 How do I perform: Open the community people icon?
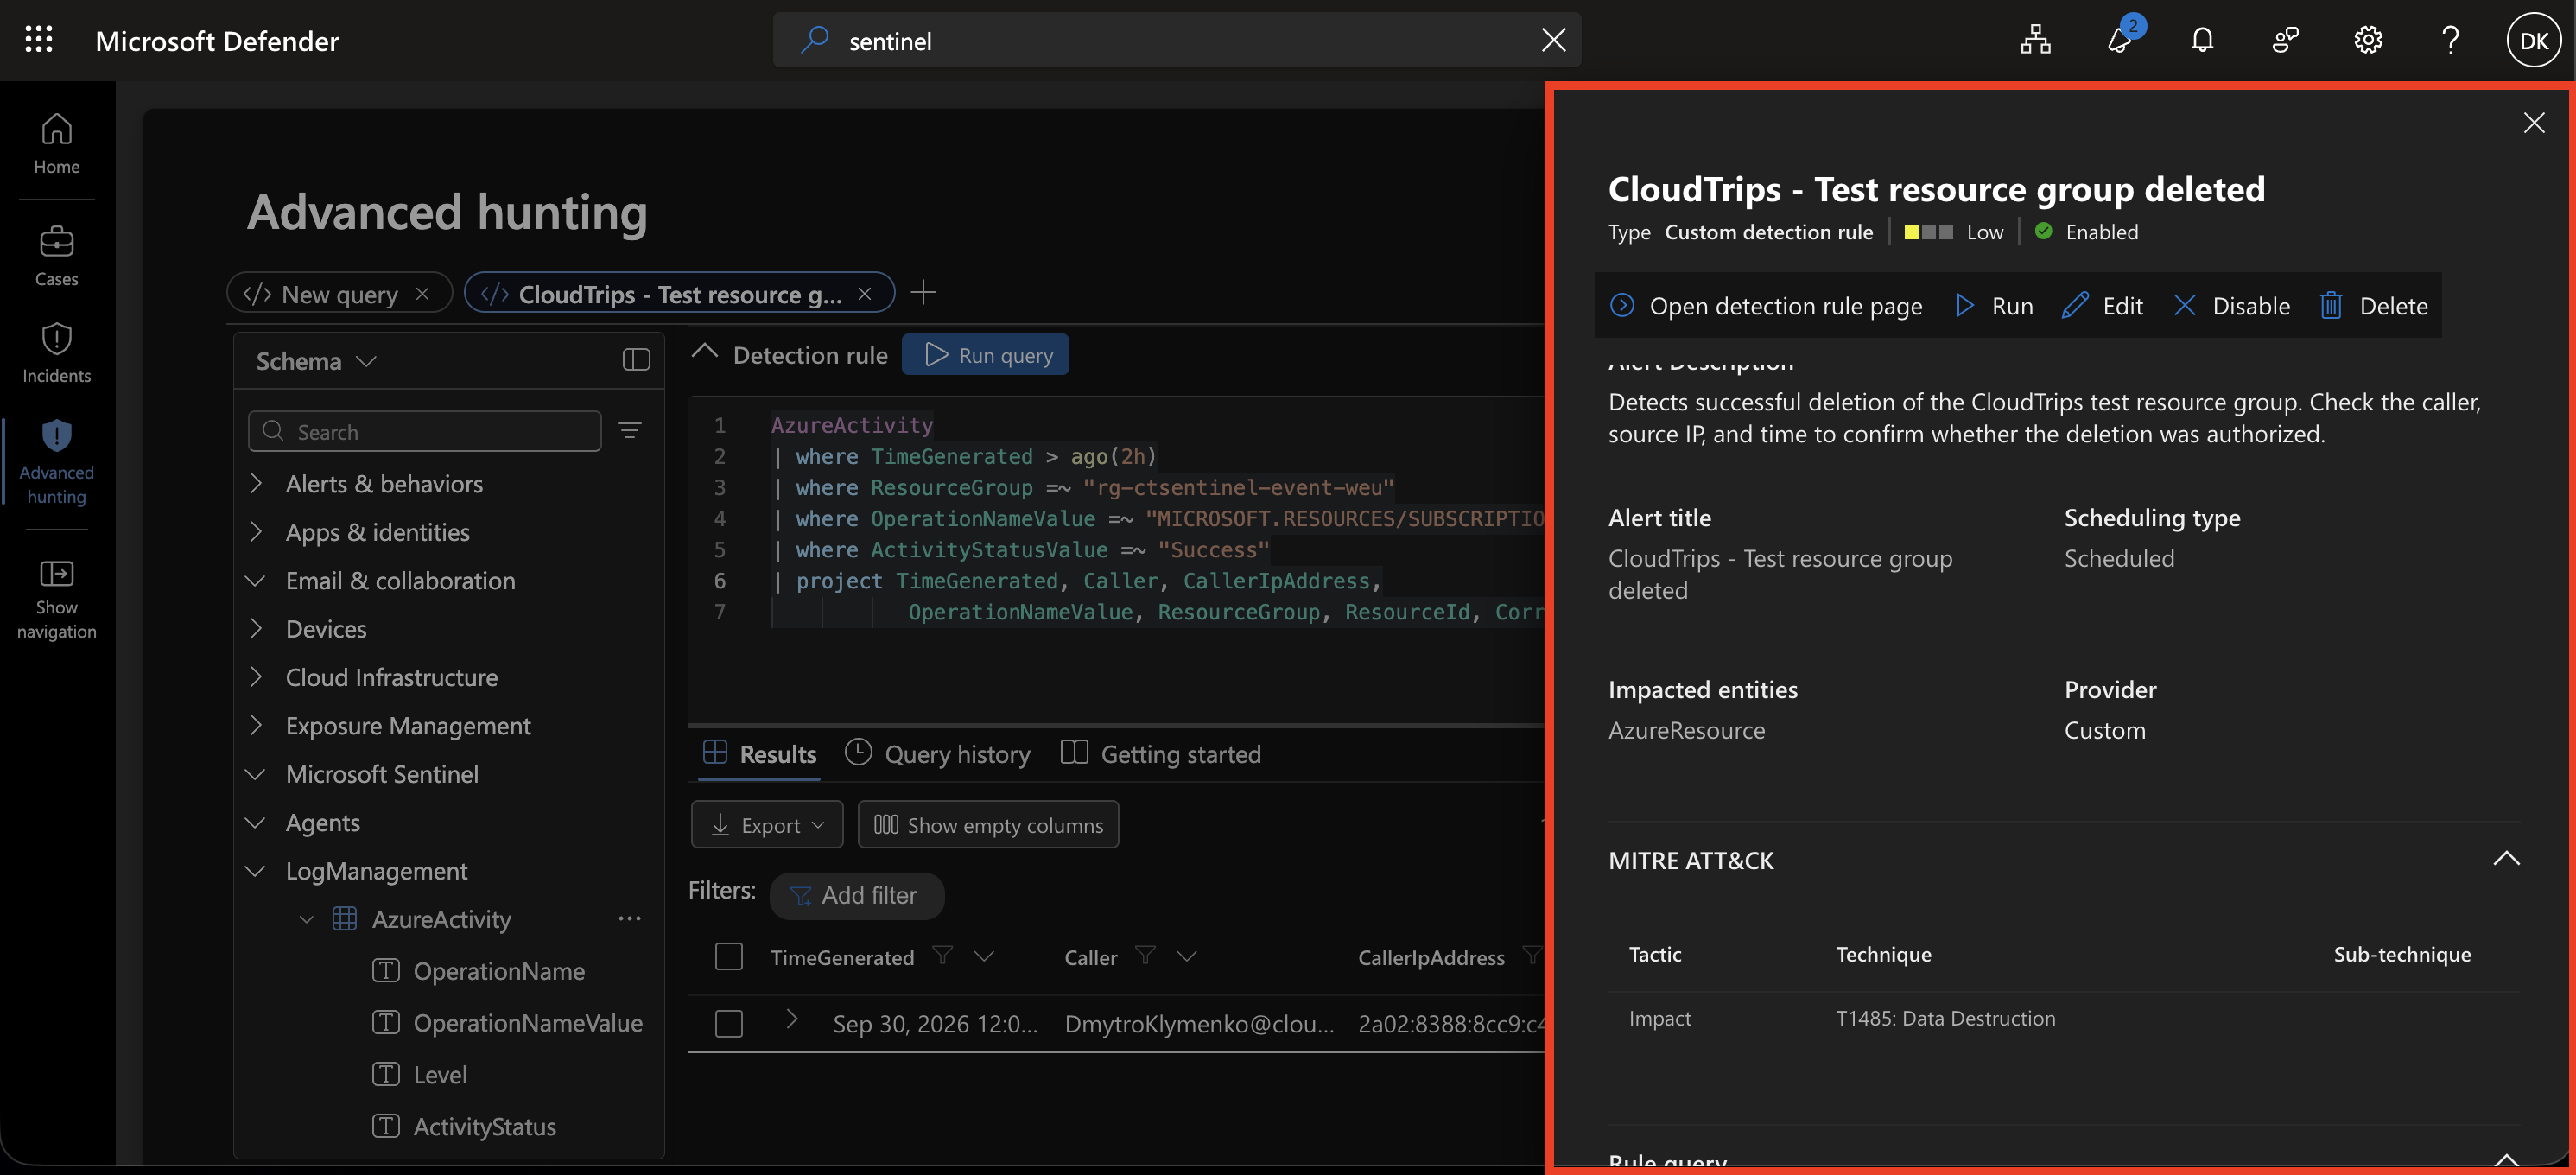(x=2285, y=40)
